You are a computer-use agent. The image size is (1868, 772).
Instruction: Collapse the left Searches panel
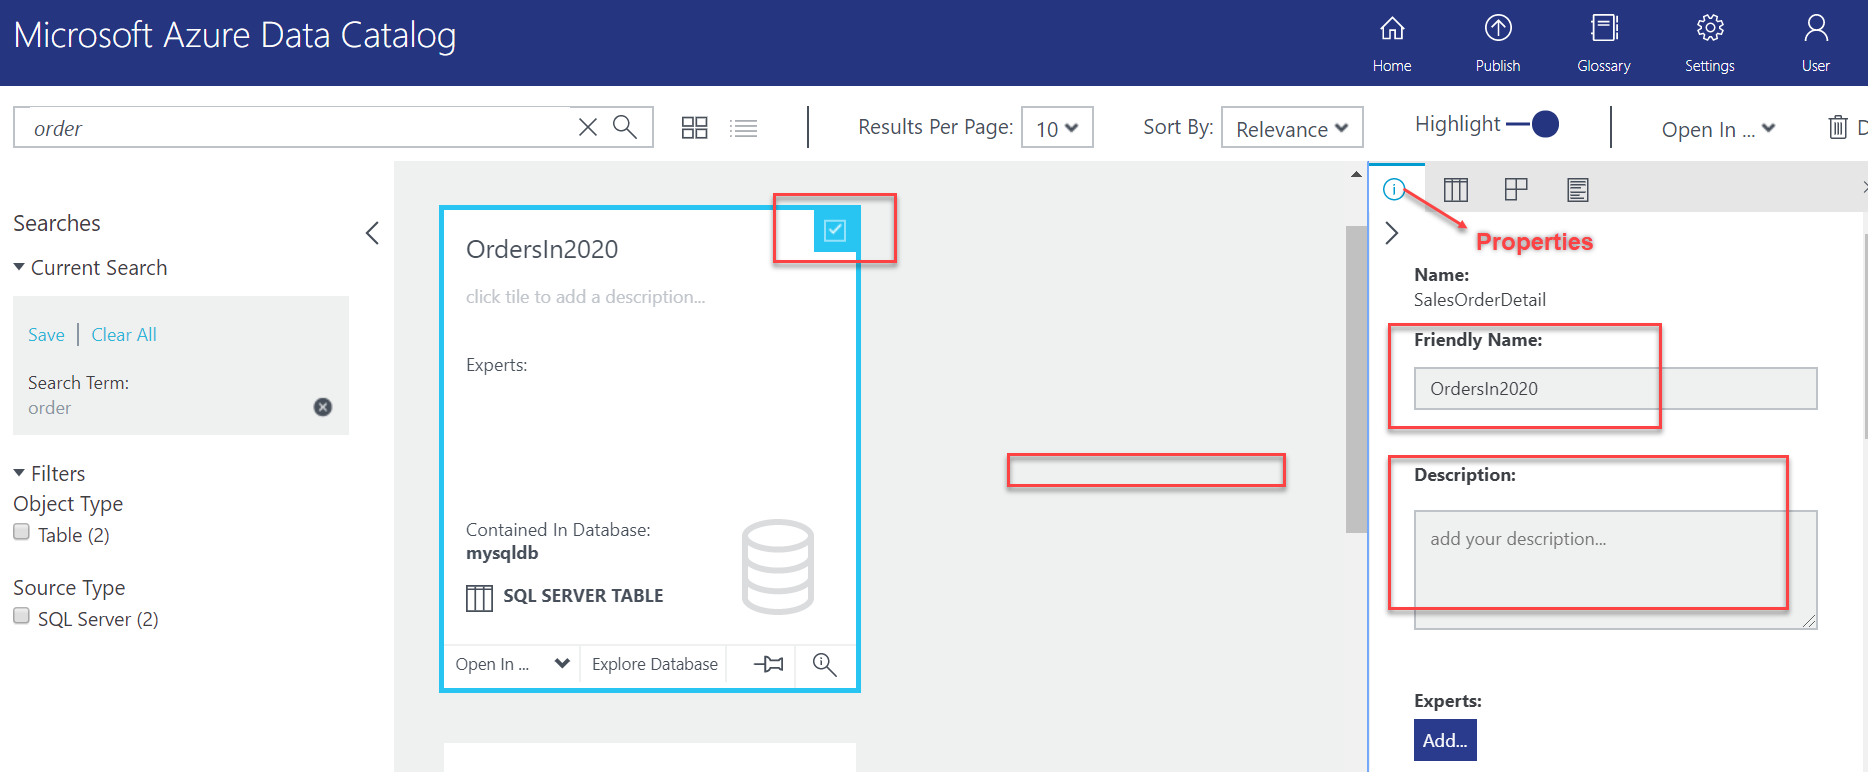[x=372, y=233]
